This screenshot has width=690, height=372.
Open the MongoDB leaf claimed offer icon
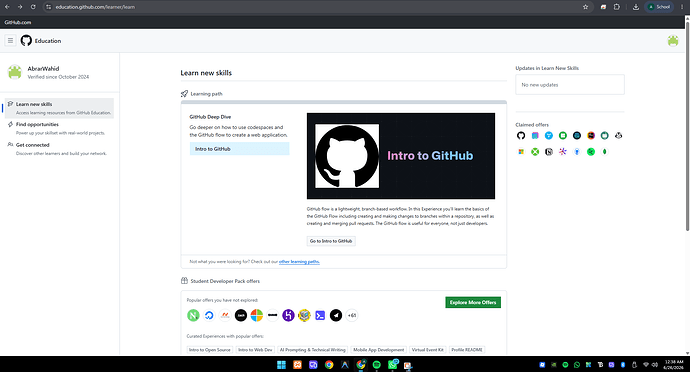tap(605, 152)
